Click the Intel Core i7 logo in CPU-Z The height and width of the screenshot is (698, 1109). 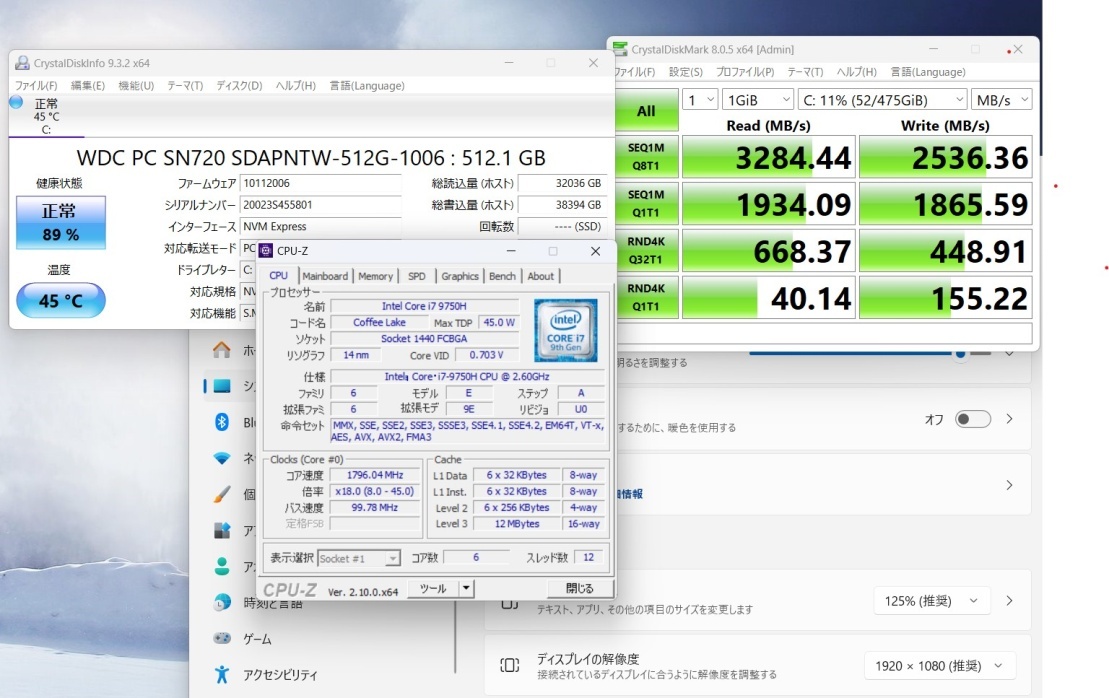click(566, 330)
